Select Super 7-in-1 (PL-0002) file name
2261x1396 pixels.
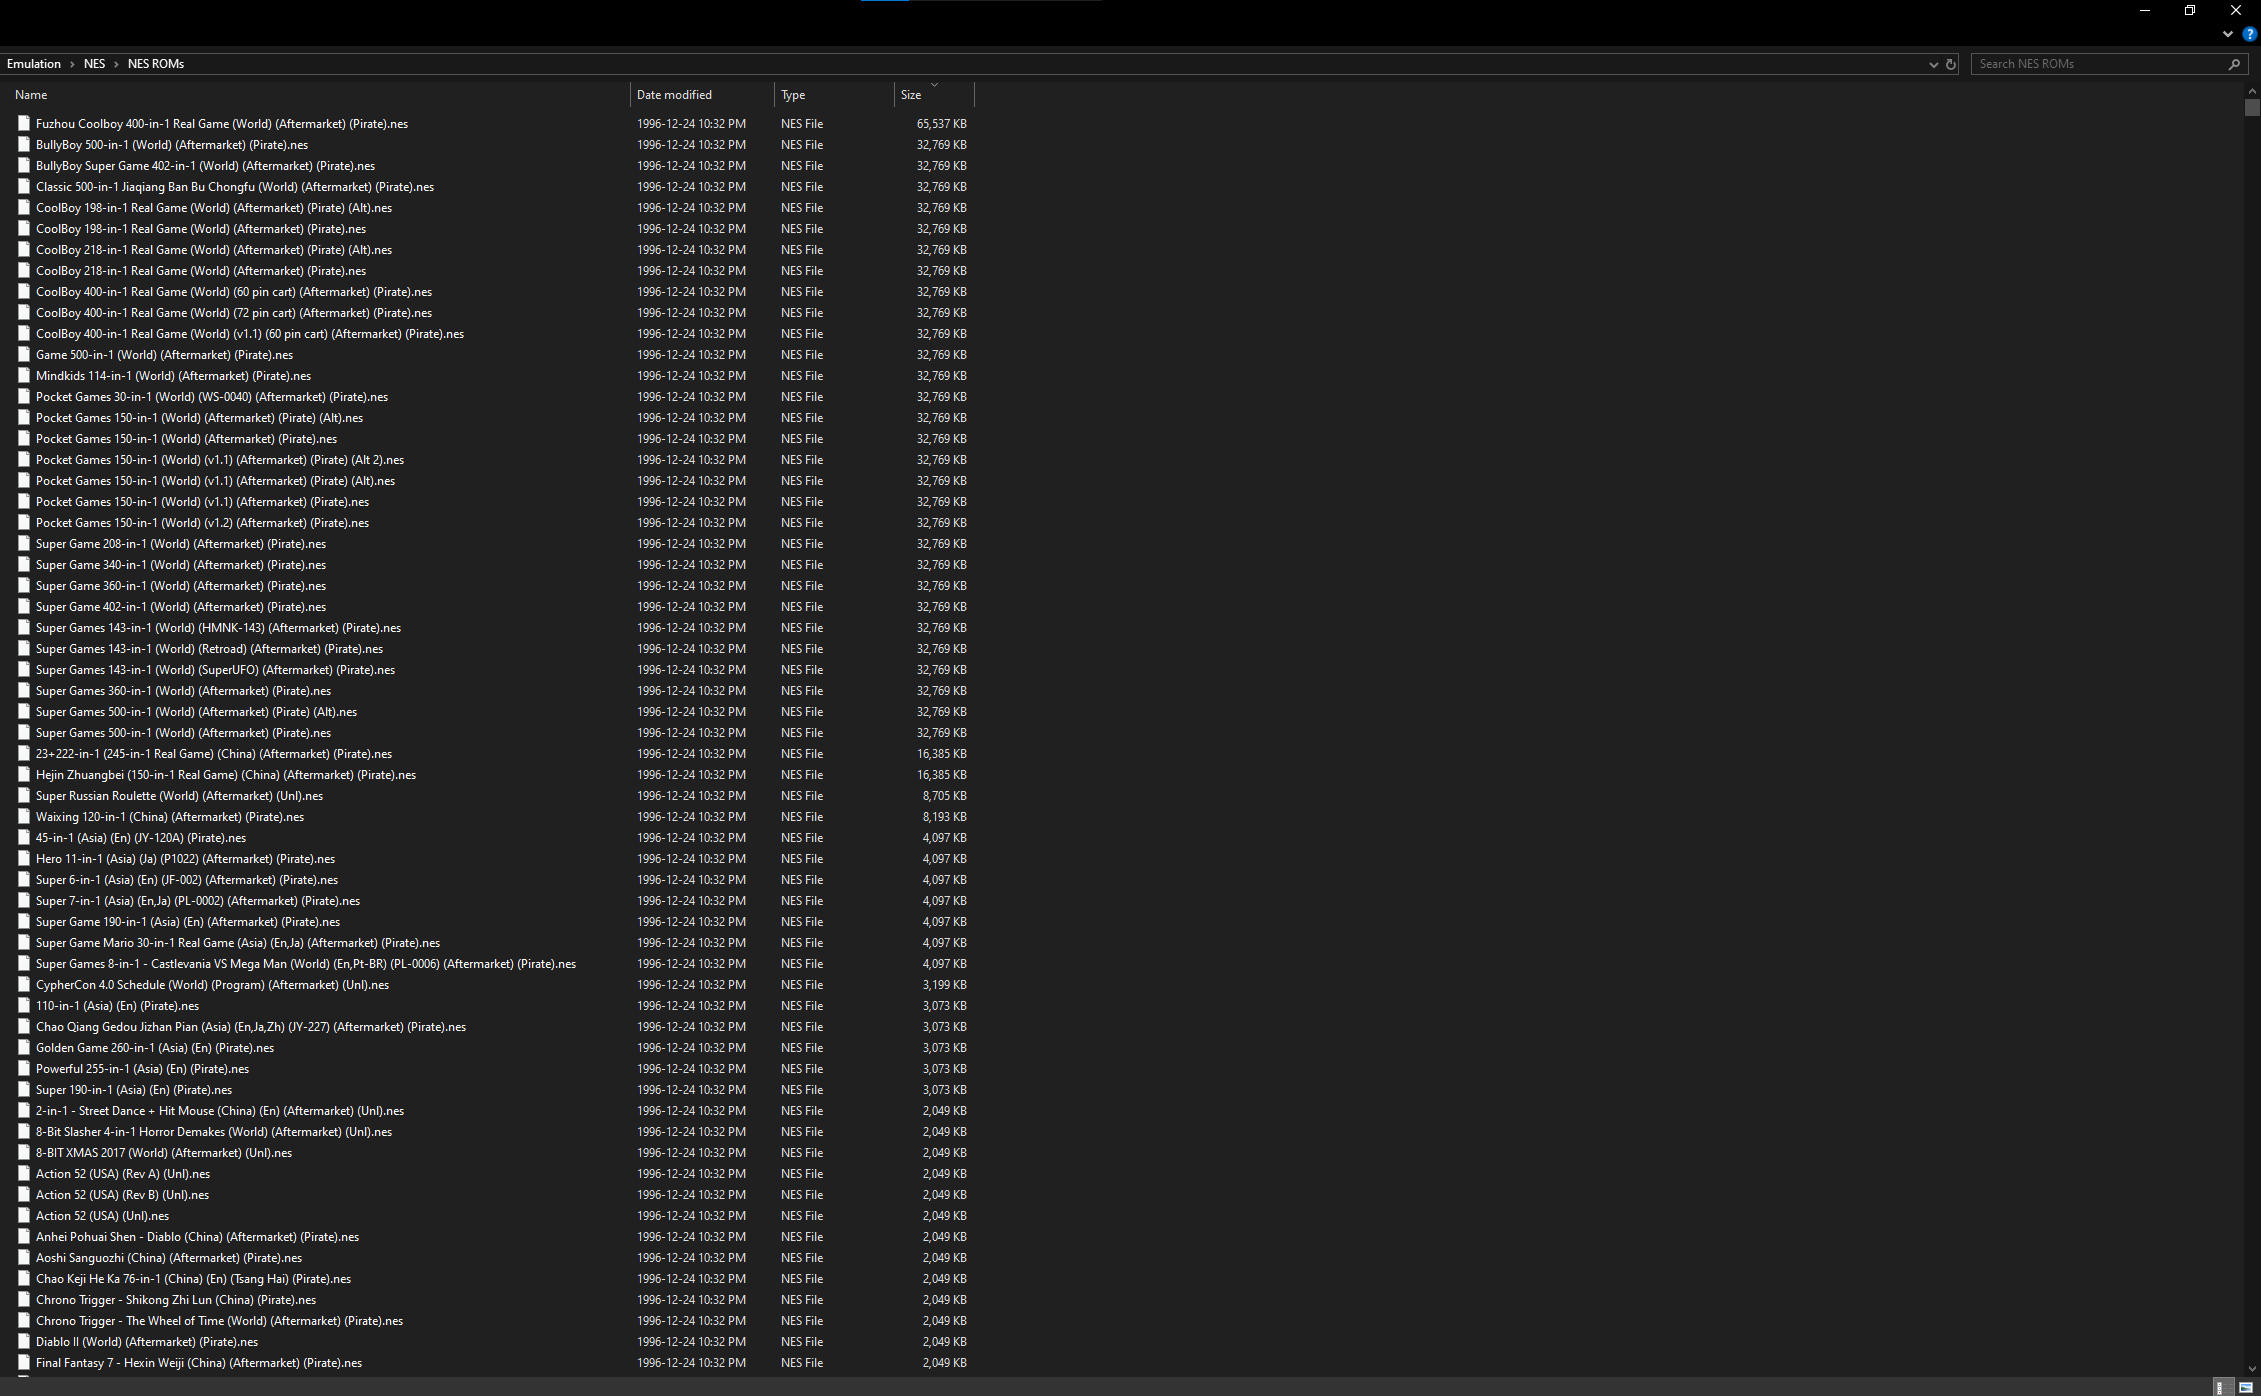198,901
